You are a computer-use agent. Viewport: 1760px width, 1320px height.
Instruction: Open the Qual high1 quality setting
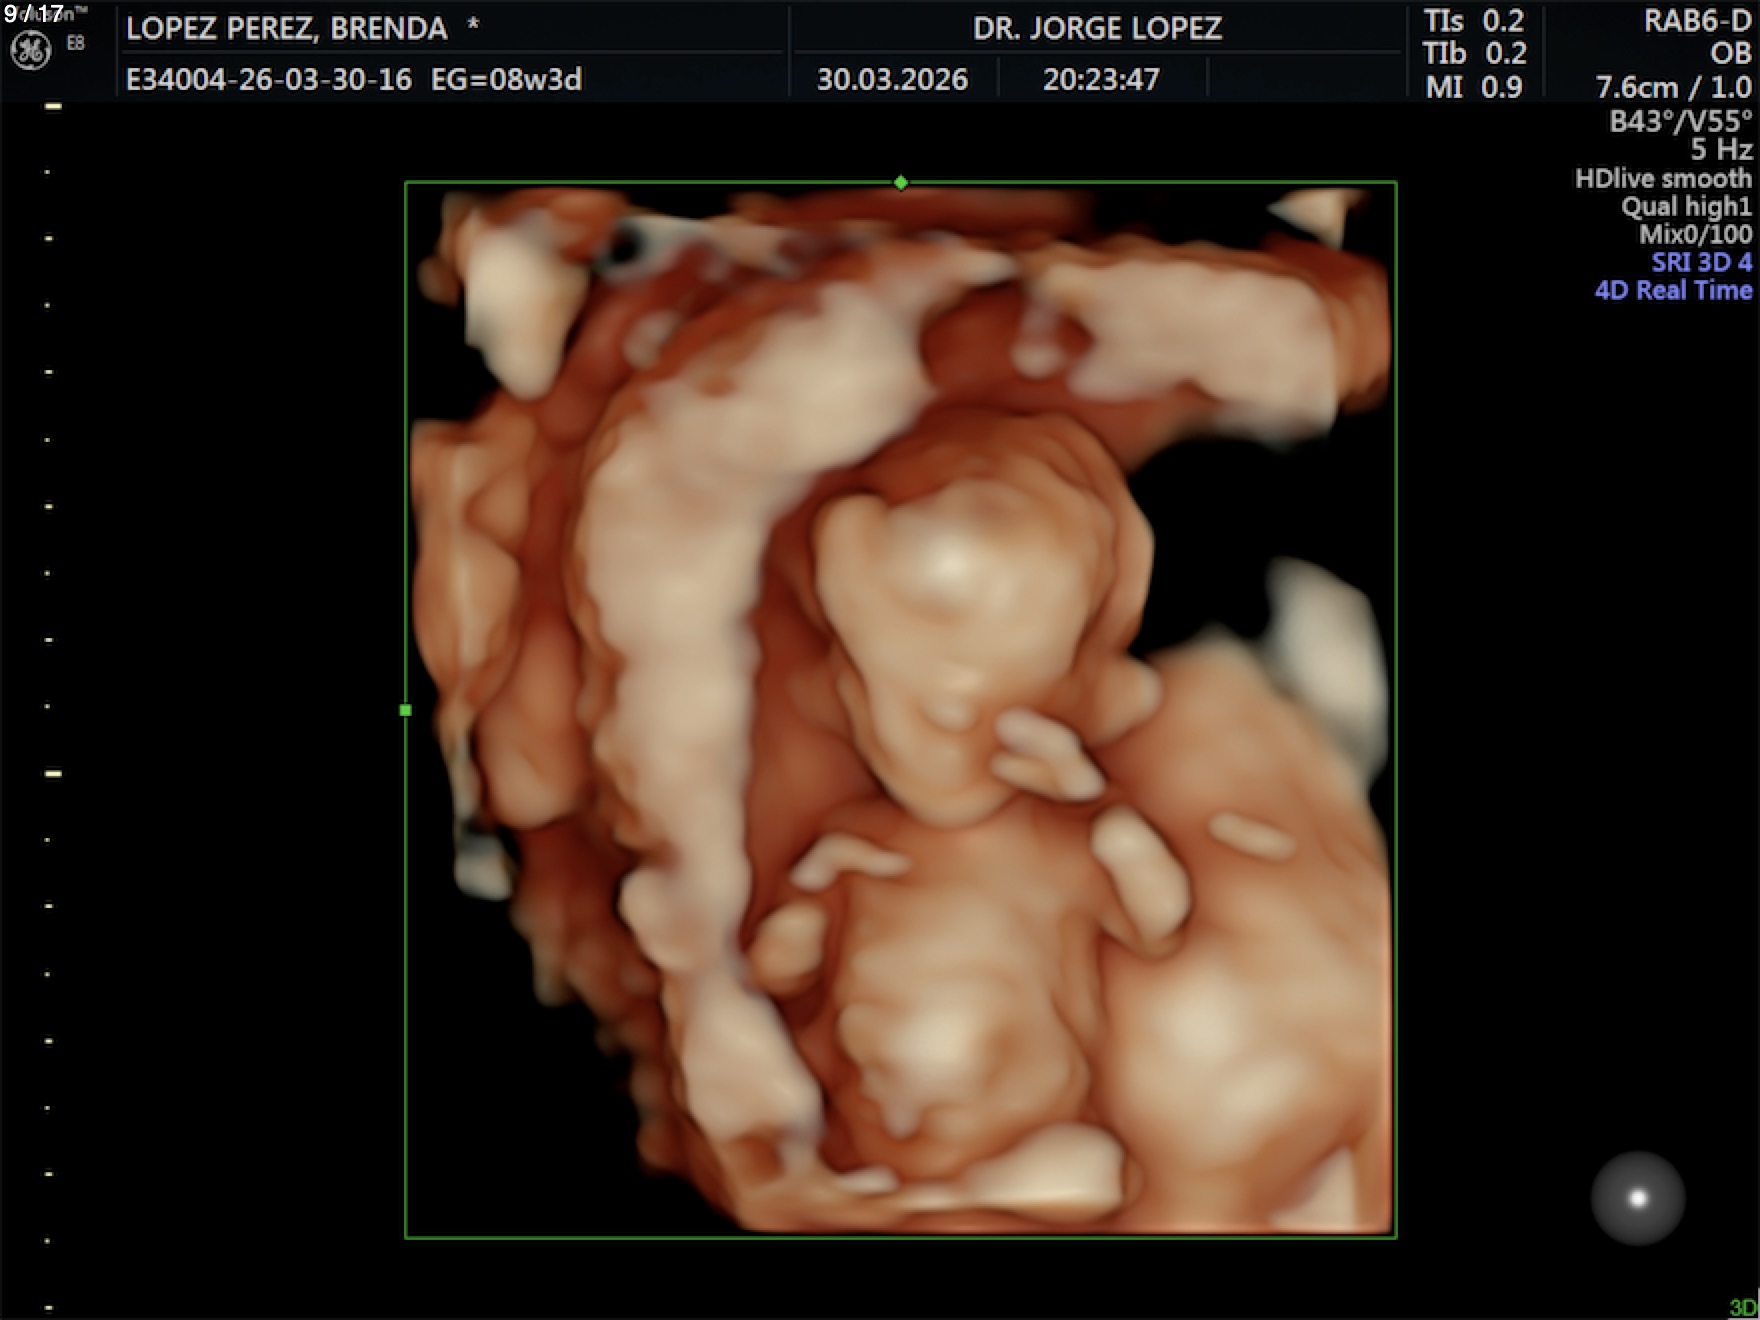point(1686,207)
